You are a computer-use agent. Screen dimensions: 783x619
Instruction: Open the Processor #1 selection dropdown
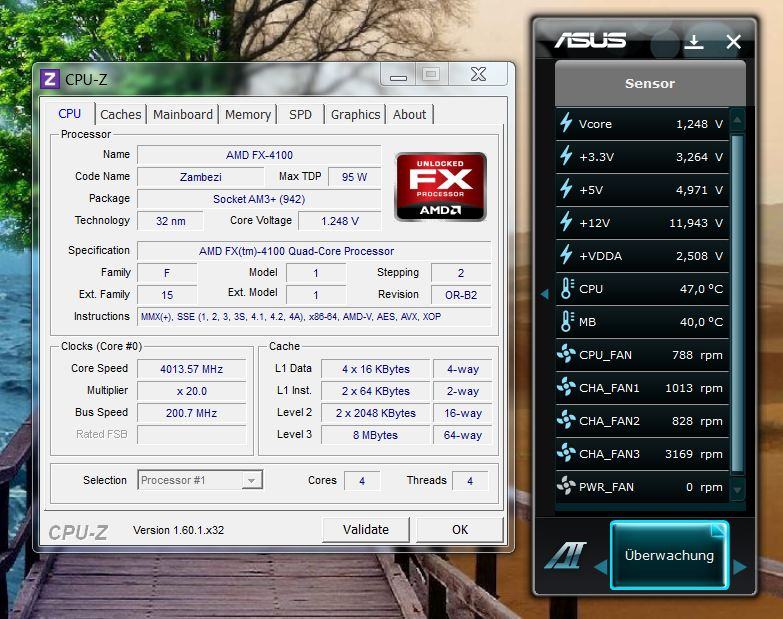click(x=200, y=480)
